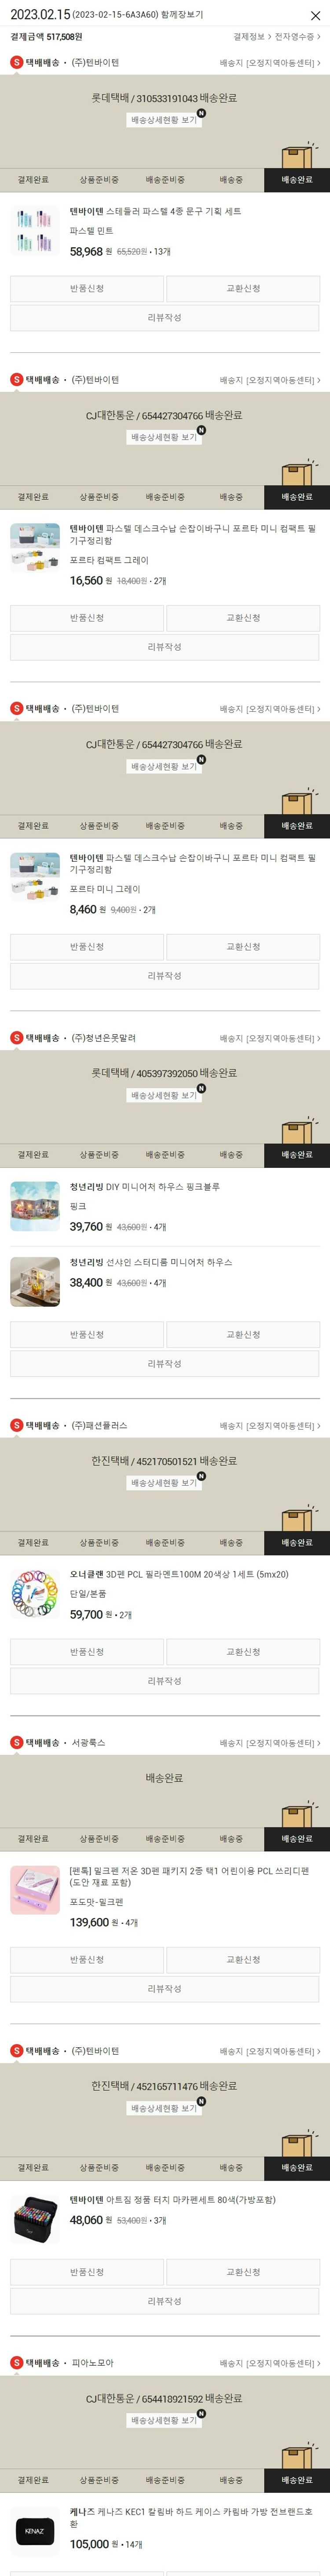Click the delivery box icon in first shipment
The height and width of the screenshot is (2576, 330).
[297, 155]
